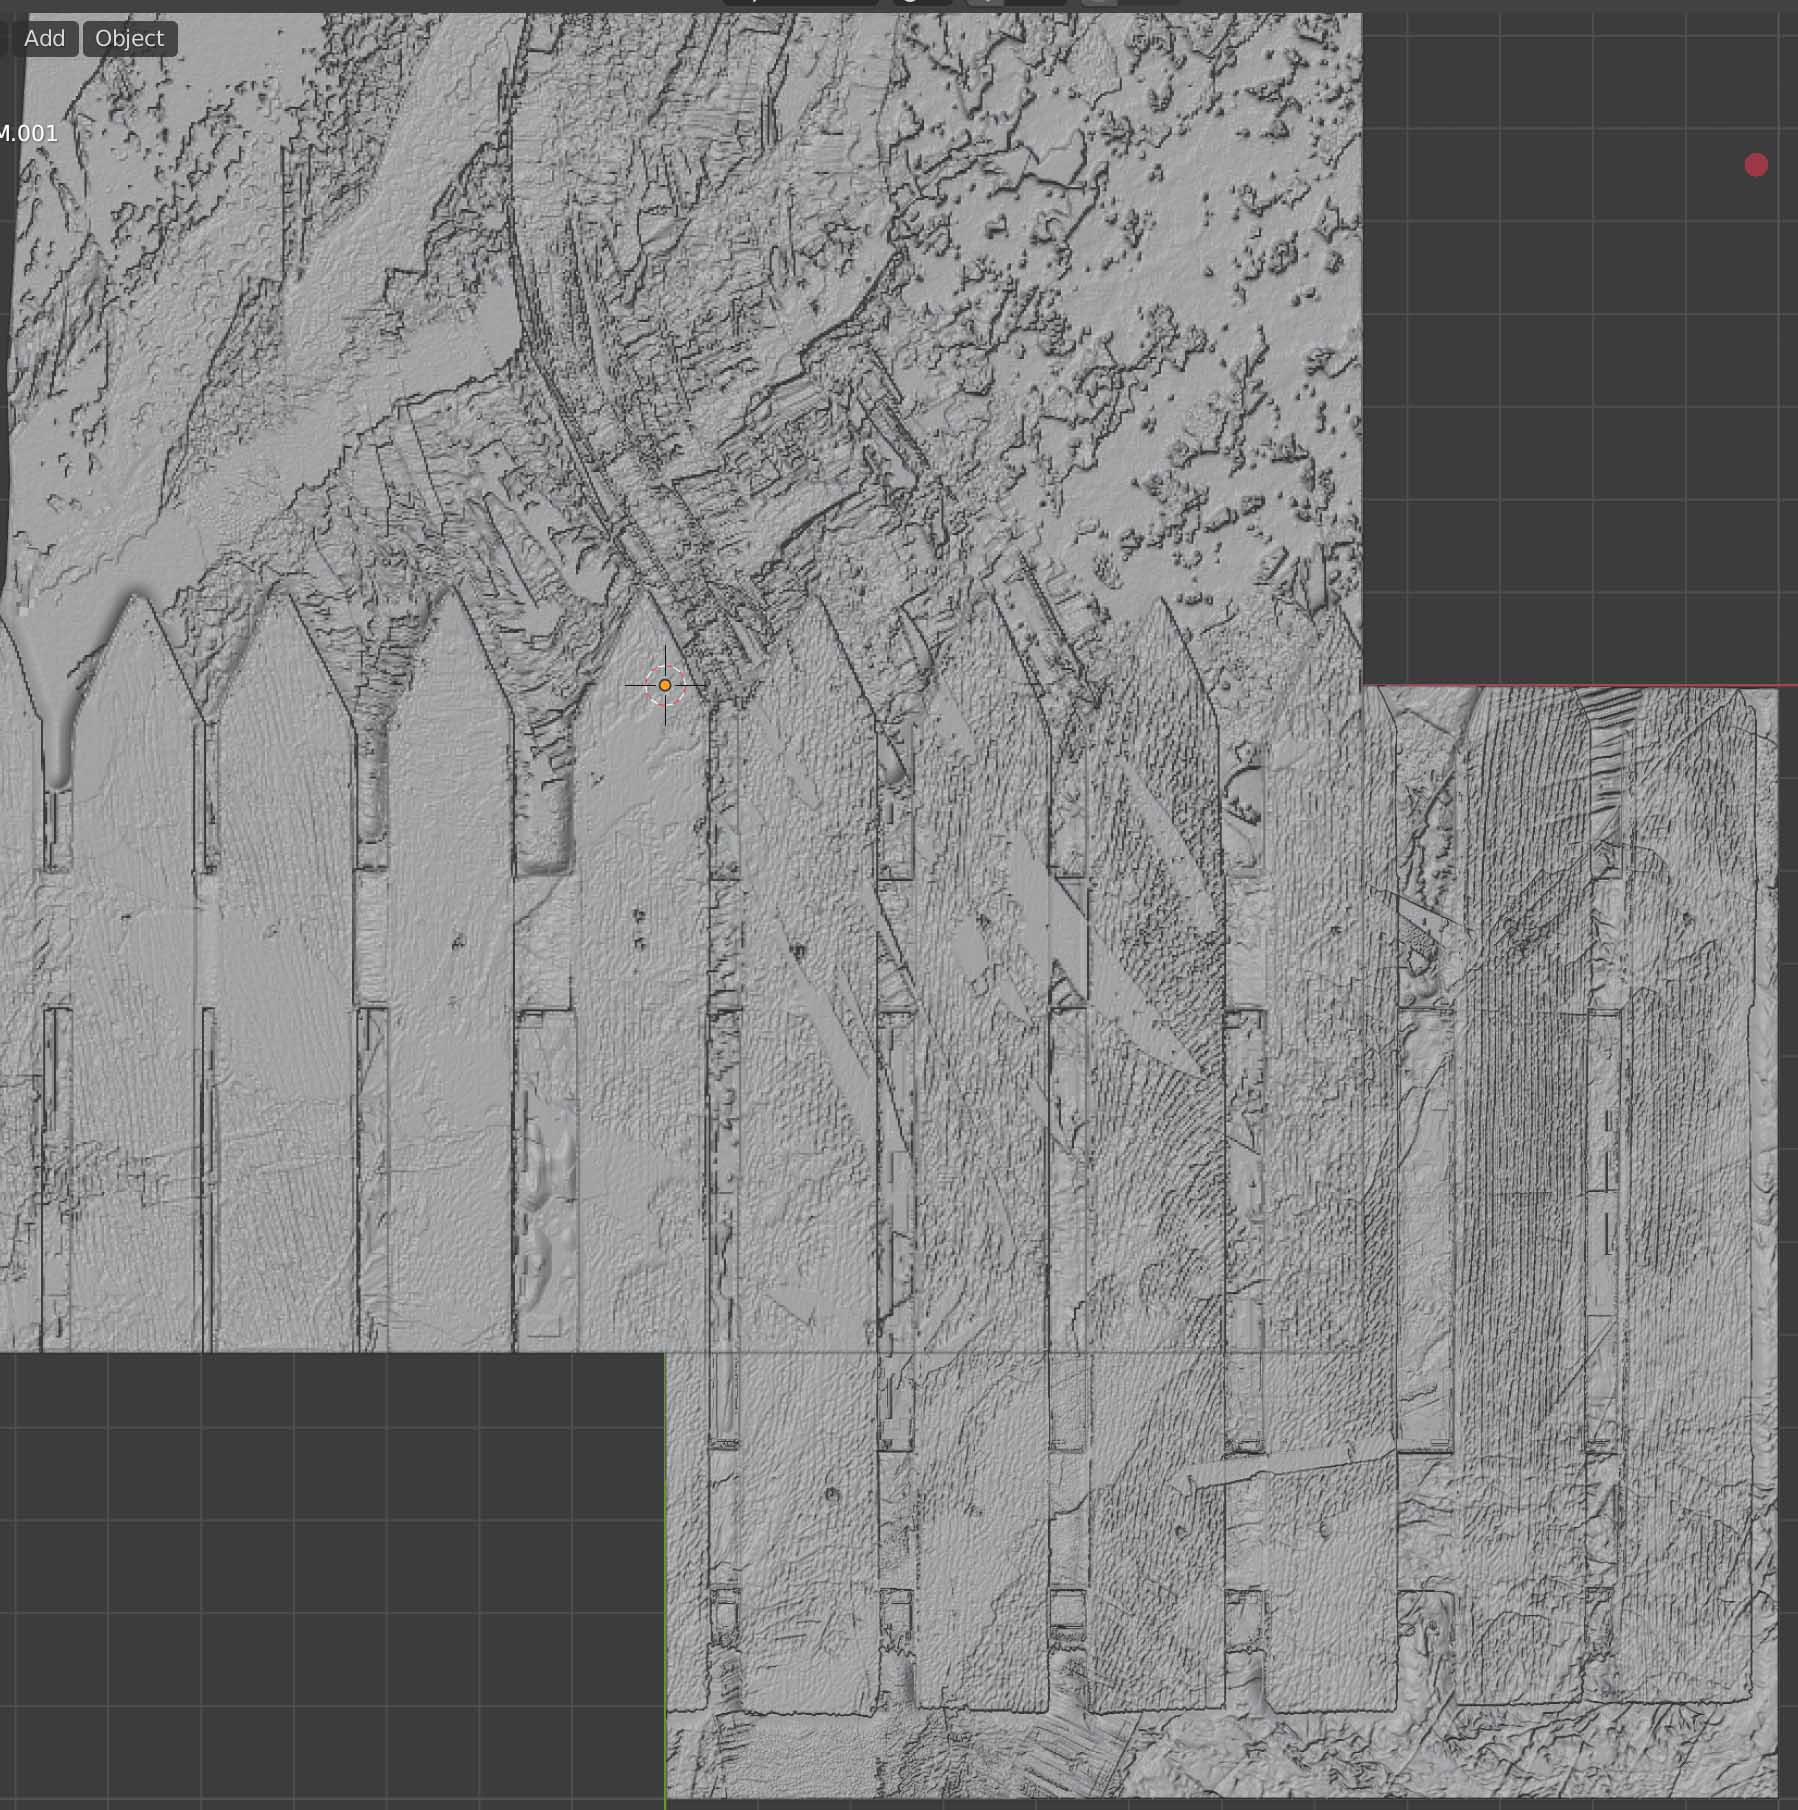Screen dimensions: 1798x1810
Task: Click the M.001 object name label
Action: click(x=28, y=133)
